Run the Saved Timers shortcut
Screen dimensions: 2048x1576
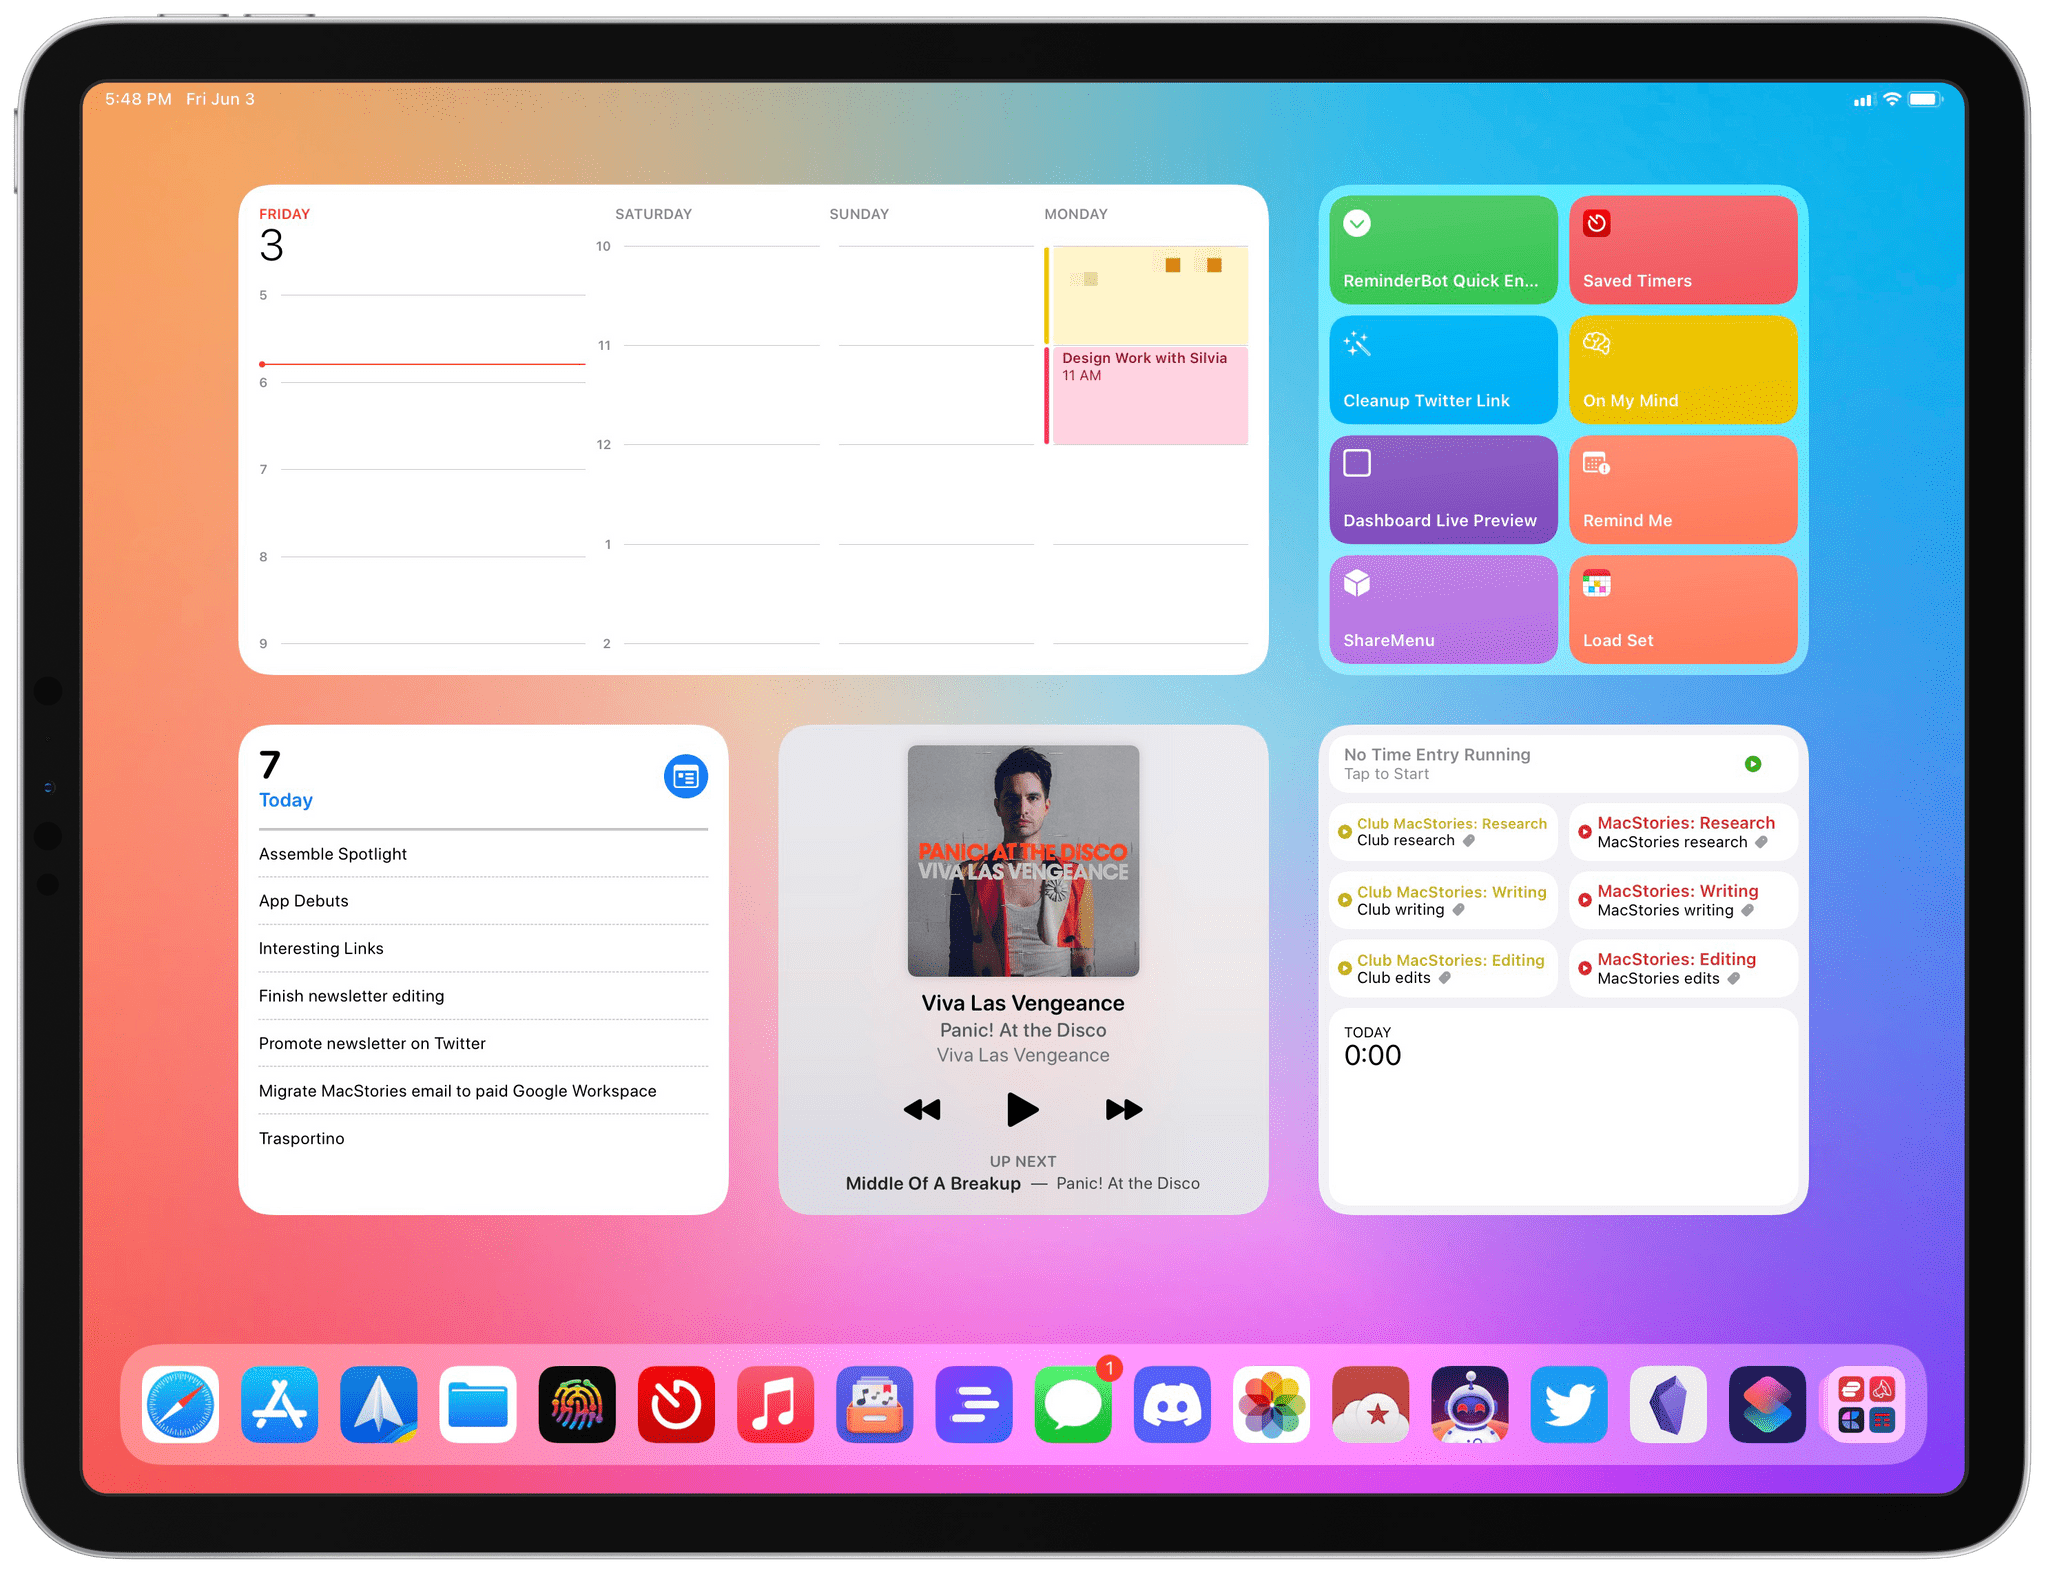pos(1683,250)
